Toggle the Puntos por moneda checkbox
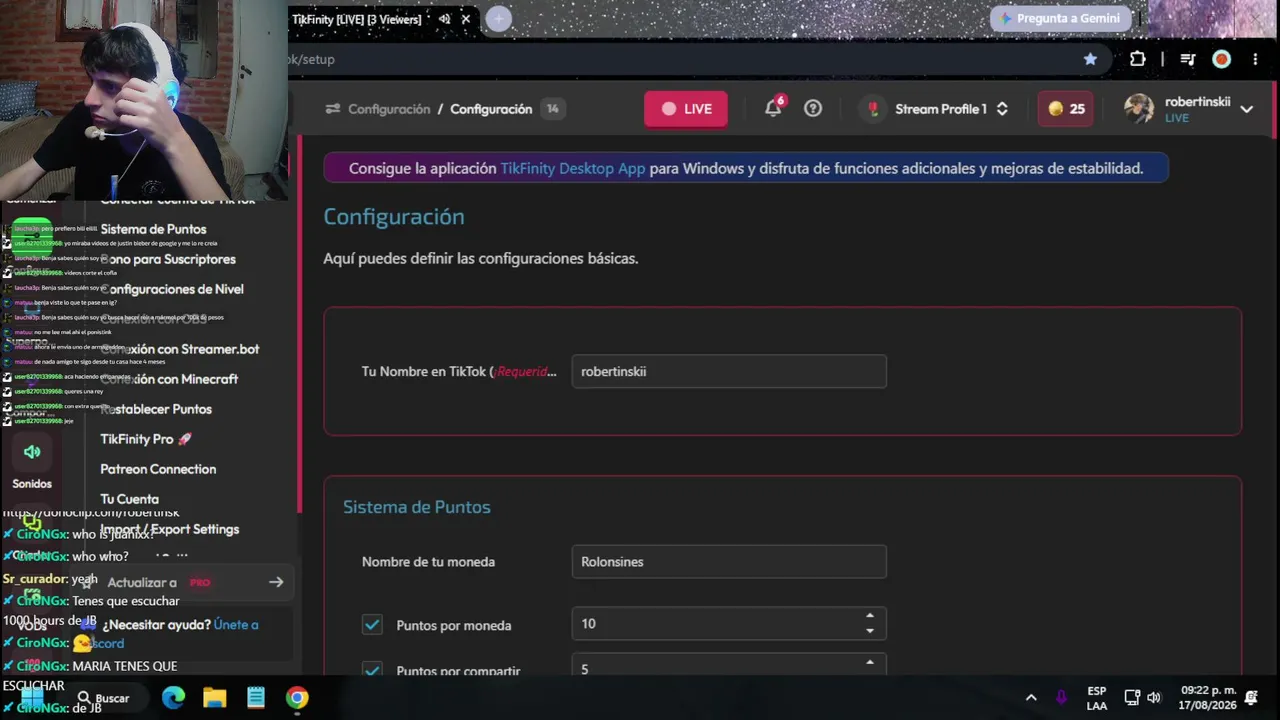 pyautogui.click(x=372, y=625)
